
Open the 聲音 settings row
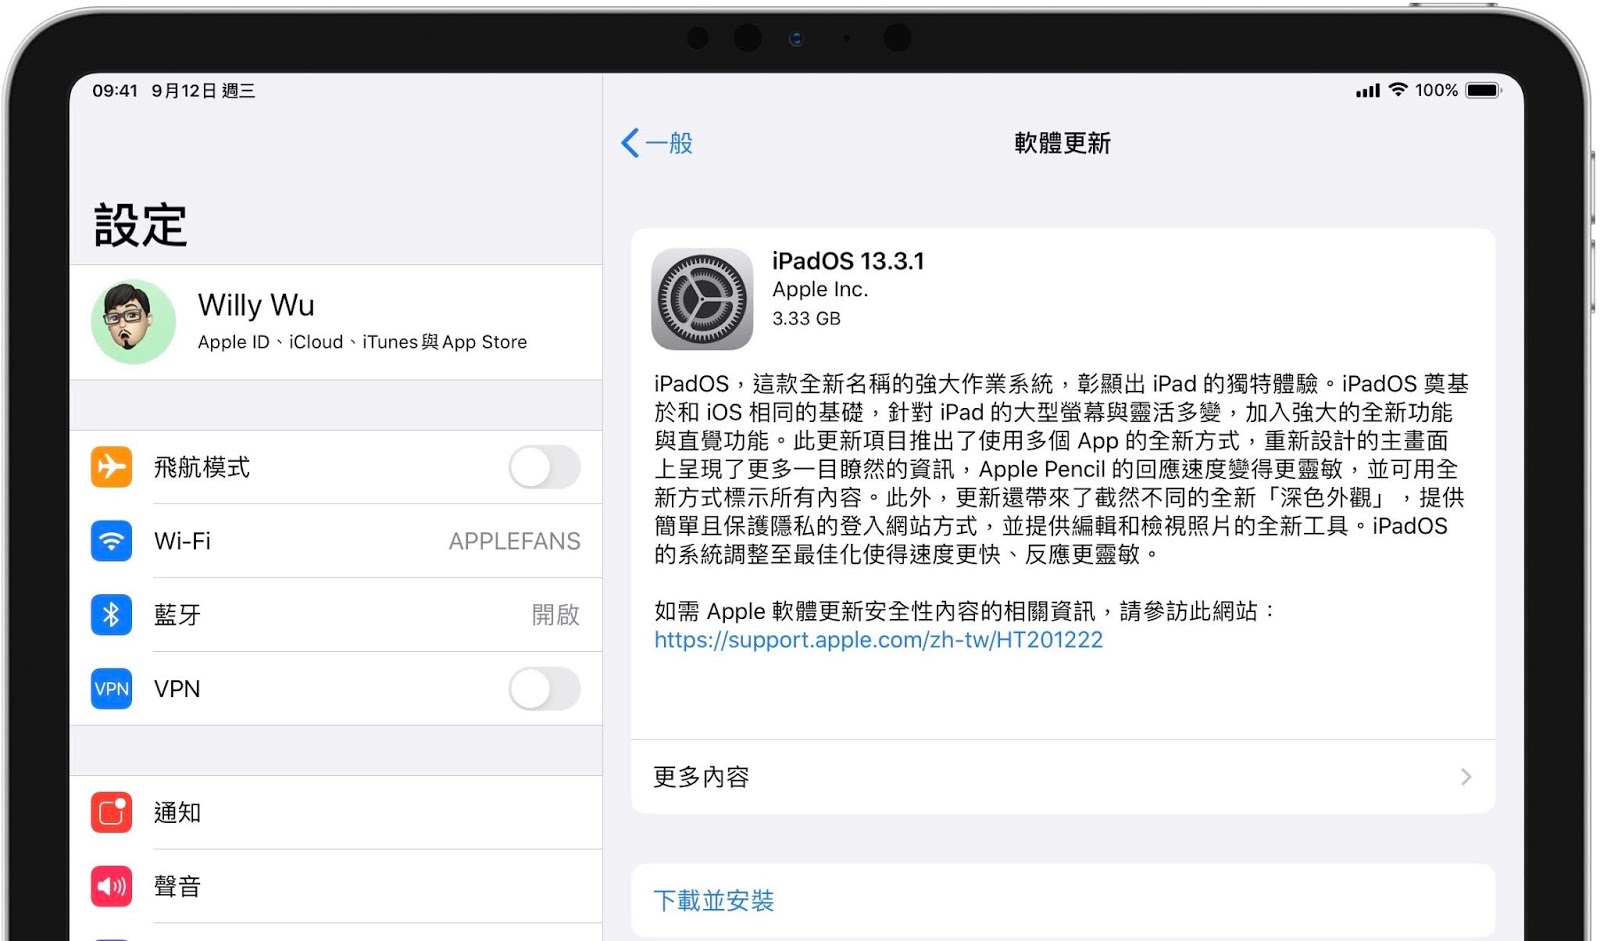tap(336, 886)
